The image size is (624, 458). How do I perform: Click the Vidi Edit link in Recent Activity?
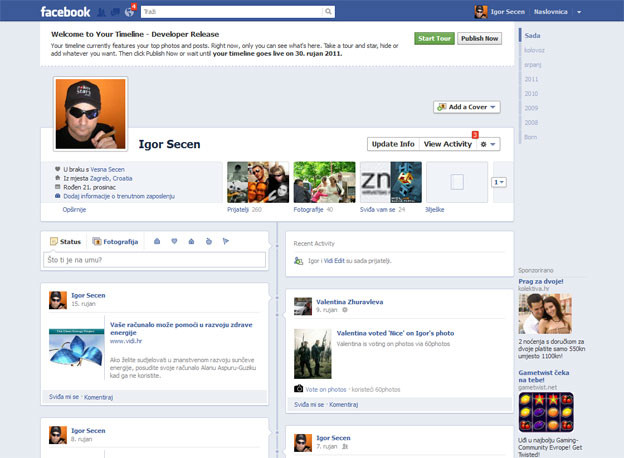tap(334, 261)
